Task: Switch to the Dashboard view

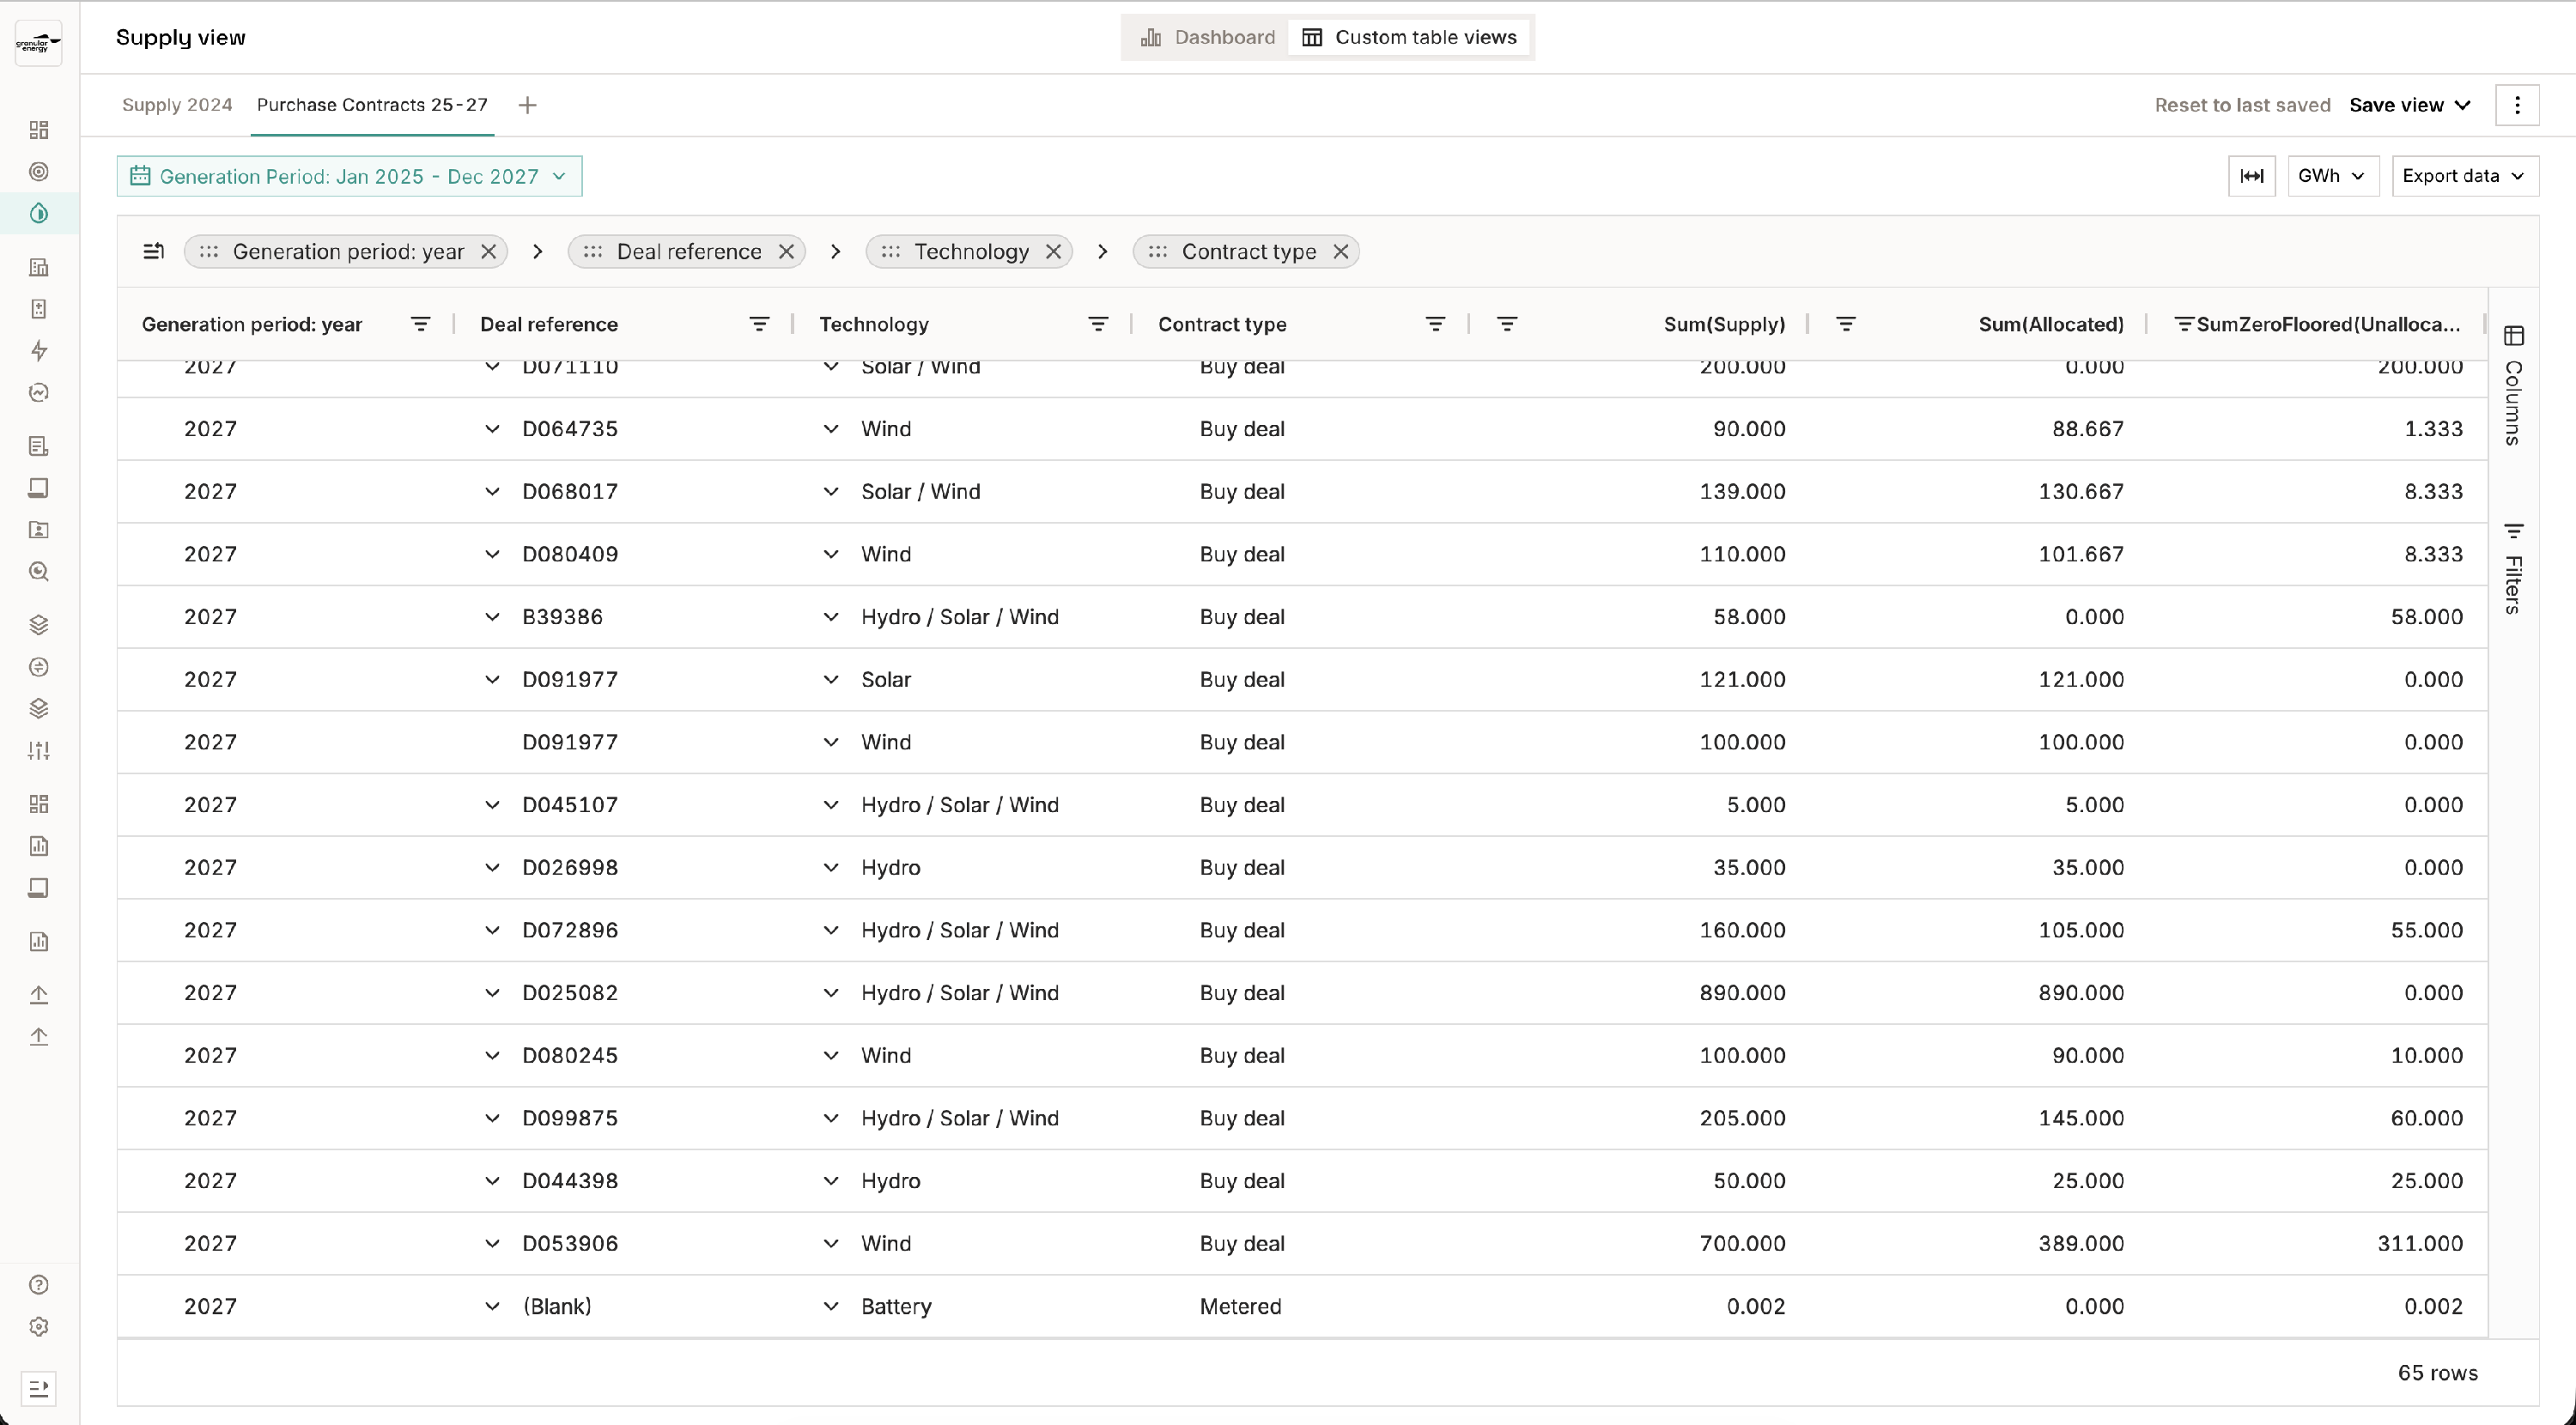Action: [1207, 38]
